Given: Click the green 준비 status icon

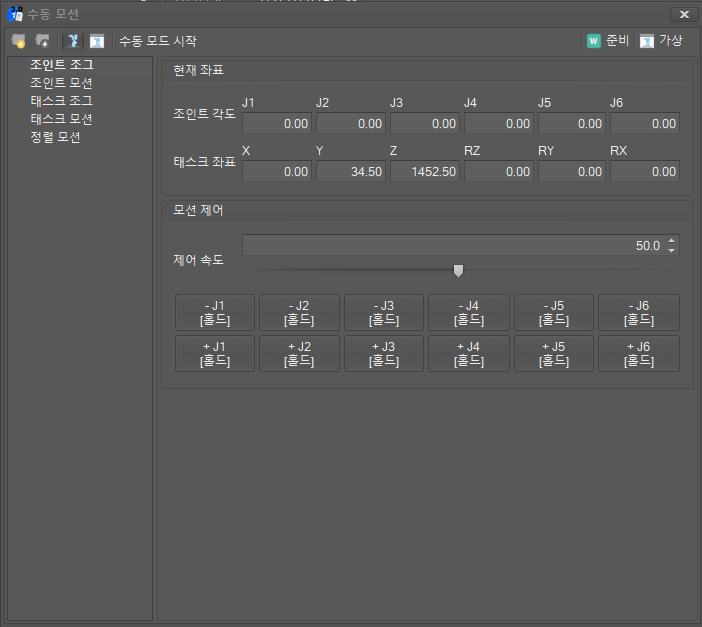Looking at the screenshot, I should click(x=594, y=41).
